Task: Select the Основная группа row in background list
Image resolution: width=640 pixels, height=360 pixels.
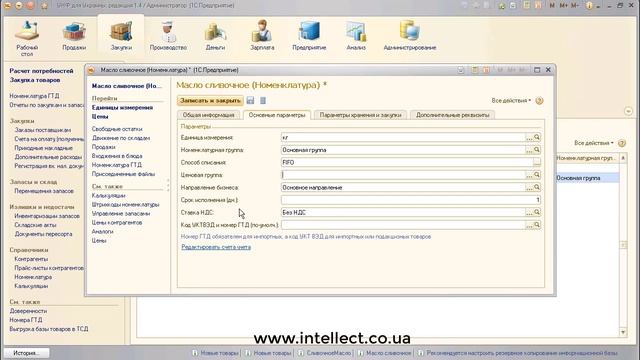Action: coord(587,178)
